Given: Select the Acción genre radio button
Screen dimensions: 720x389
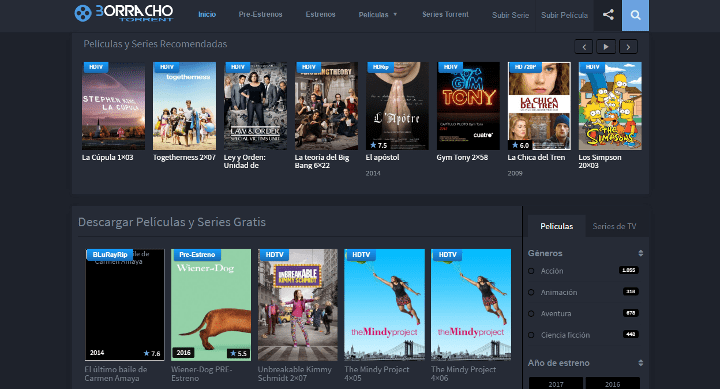Looking at the screenshot, I should [x=531, y=271].
